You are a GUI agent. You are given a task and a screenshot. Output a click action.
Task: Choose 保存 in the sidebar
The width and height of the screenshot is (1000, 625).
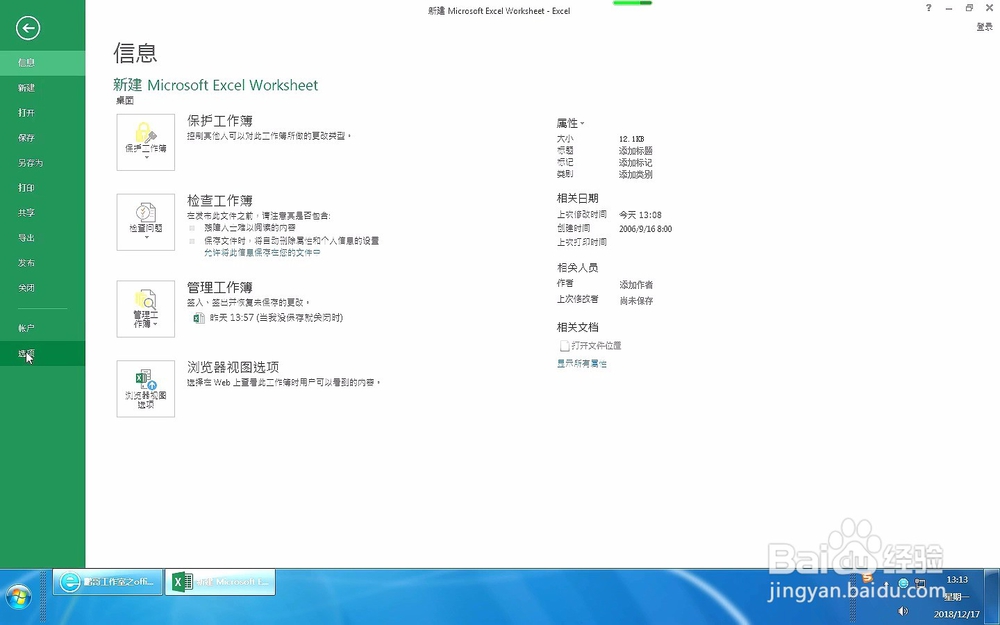[42, 137]
